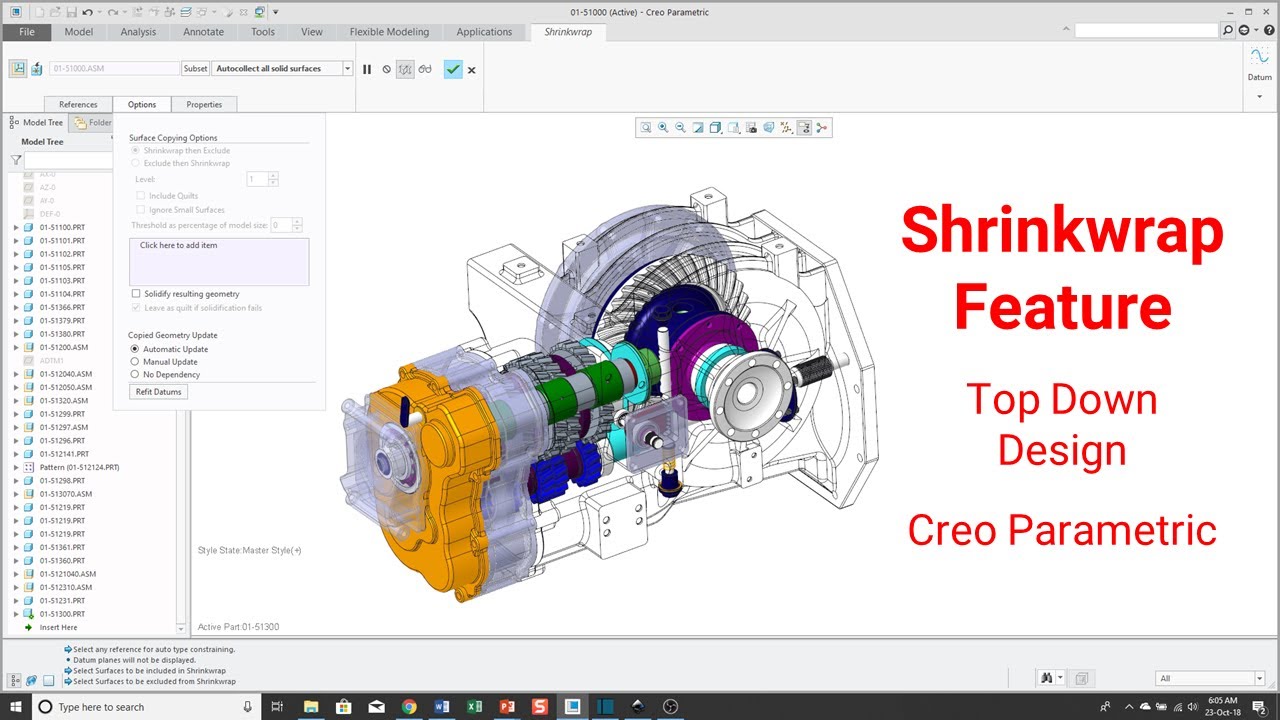Expand the Datum group dropdown arrow

tap(1259, 97)
